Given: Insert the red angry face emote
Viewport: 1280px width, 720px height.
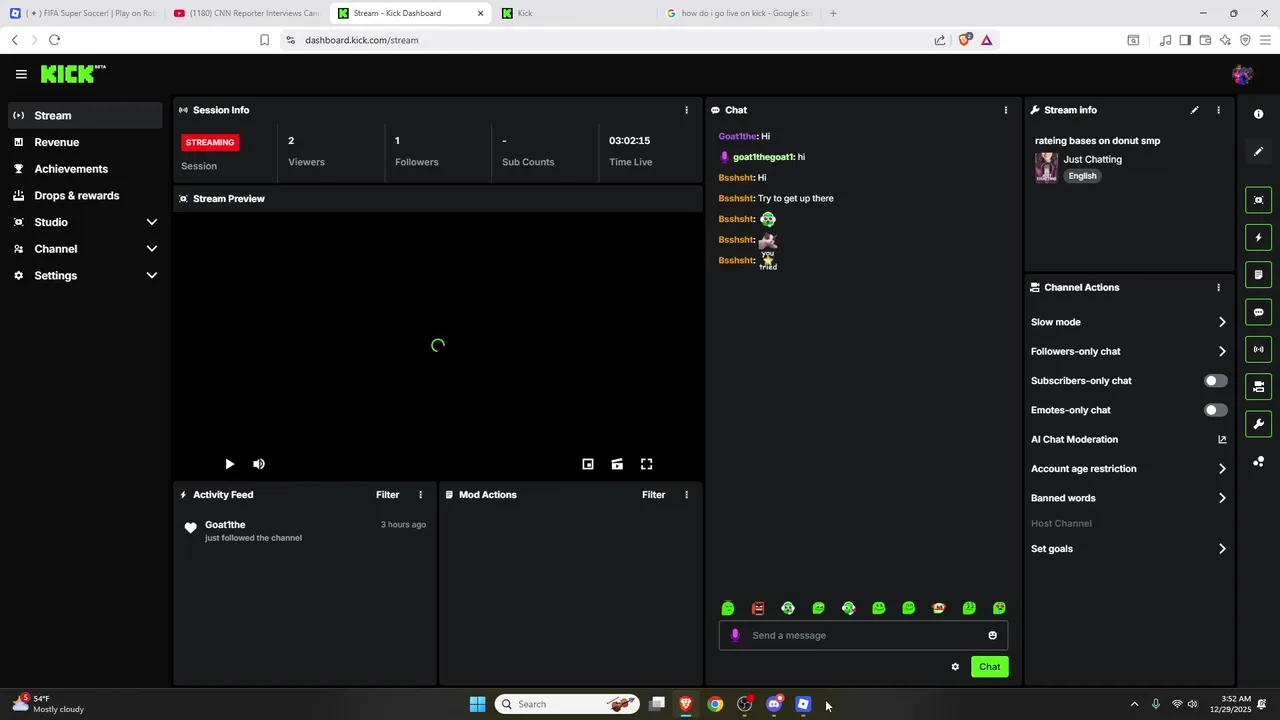Looking at the screenshot, I should coord(758,608).
